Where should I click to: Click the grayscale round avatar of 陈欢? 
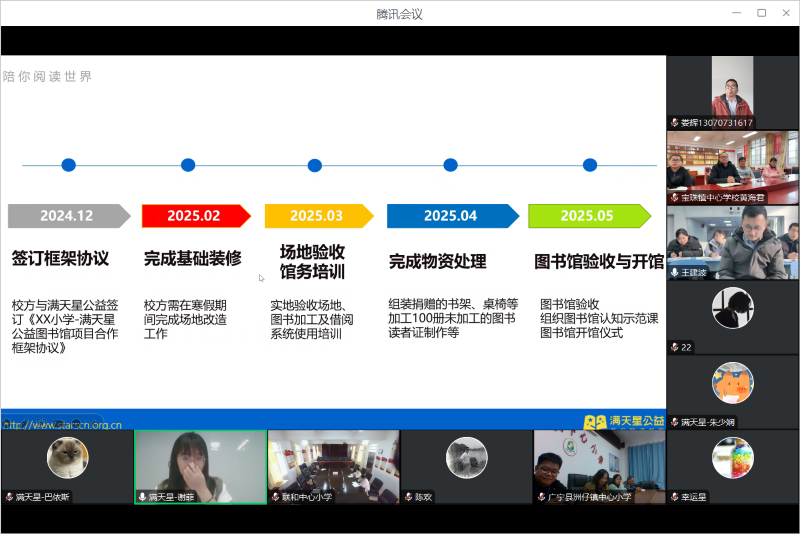click(466, 457)
